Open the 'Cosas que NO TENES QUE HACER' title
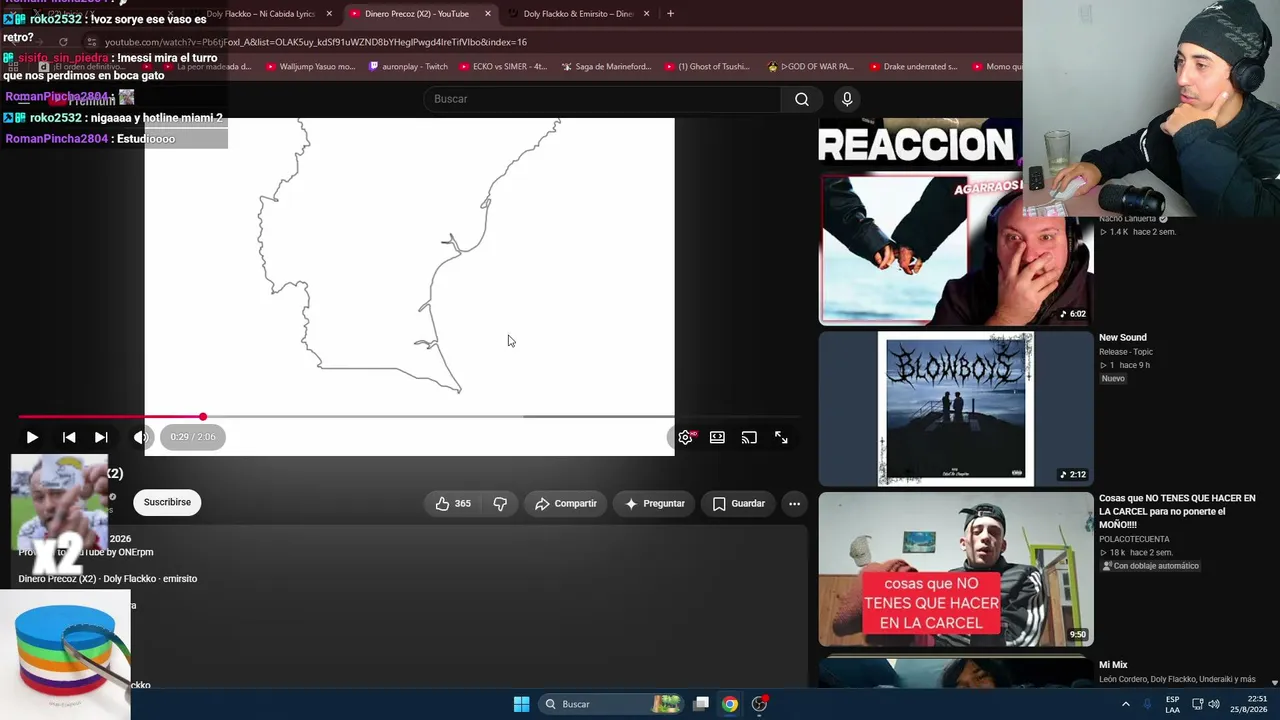Image resolution: width=1280 pixels, height=720 pixels. click(x=1177, y=511)
